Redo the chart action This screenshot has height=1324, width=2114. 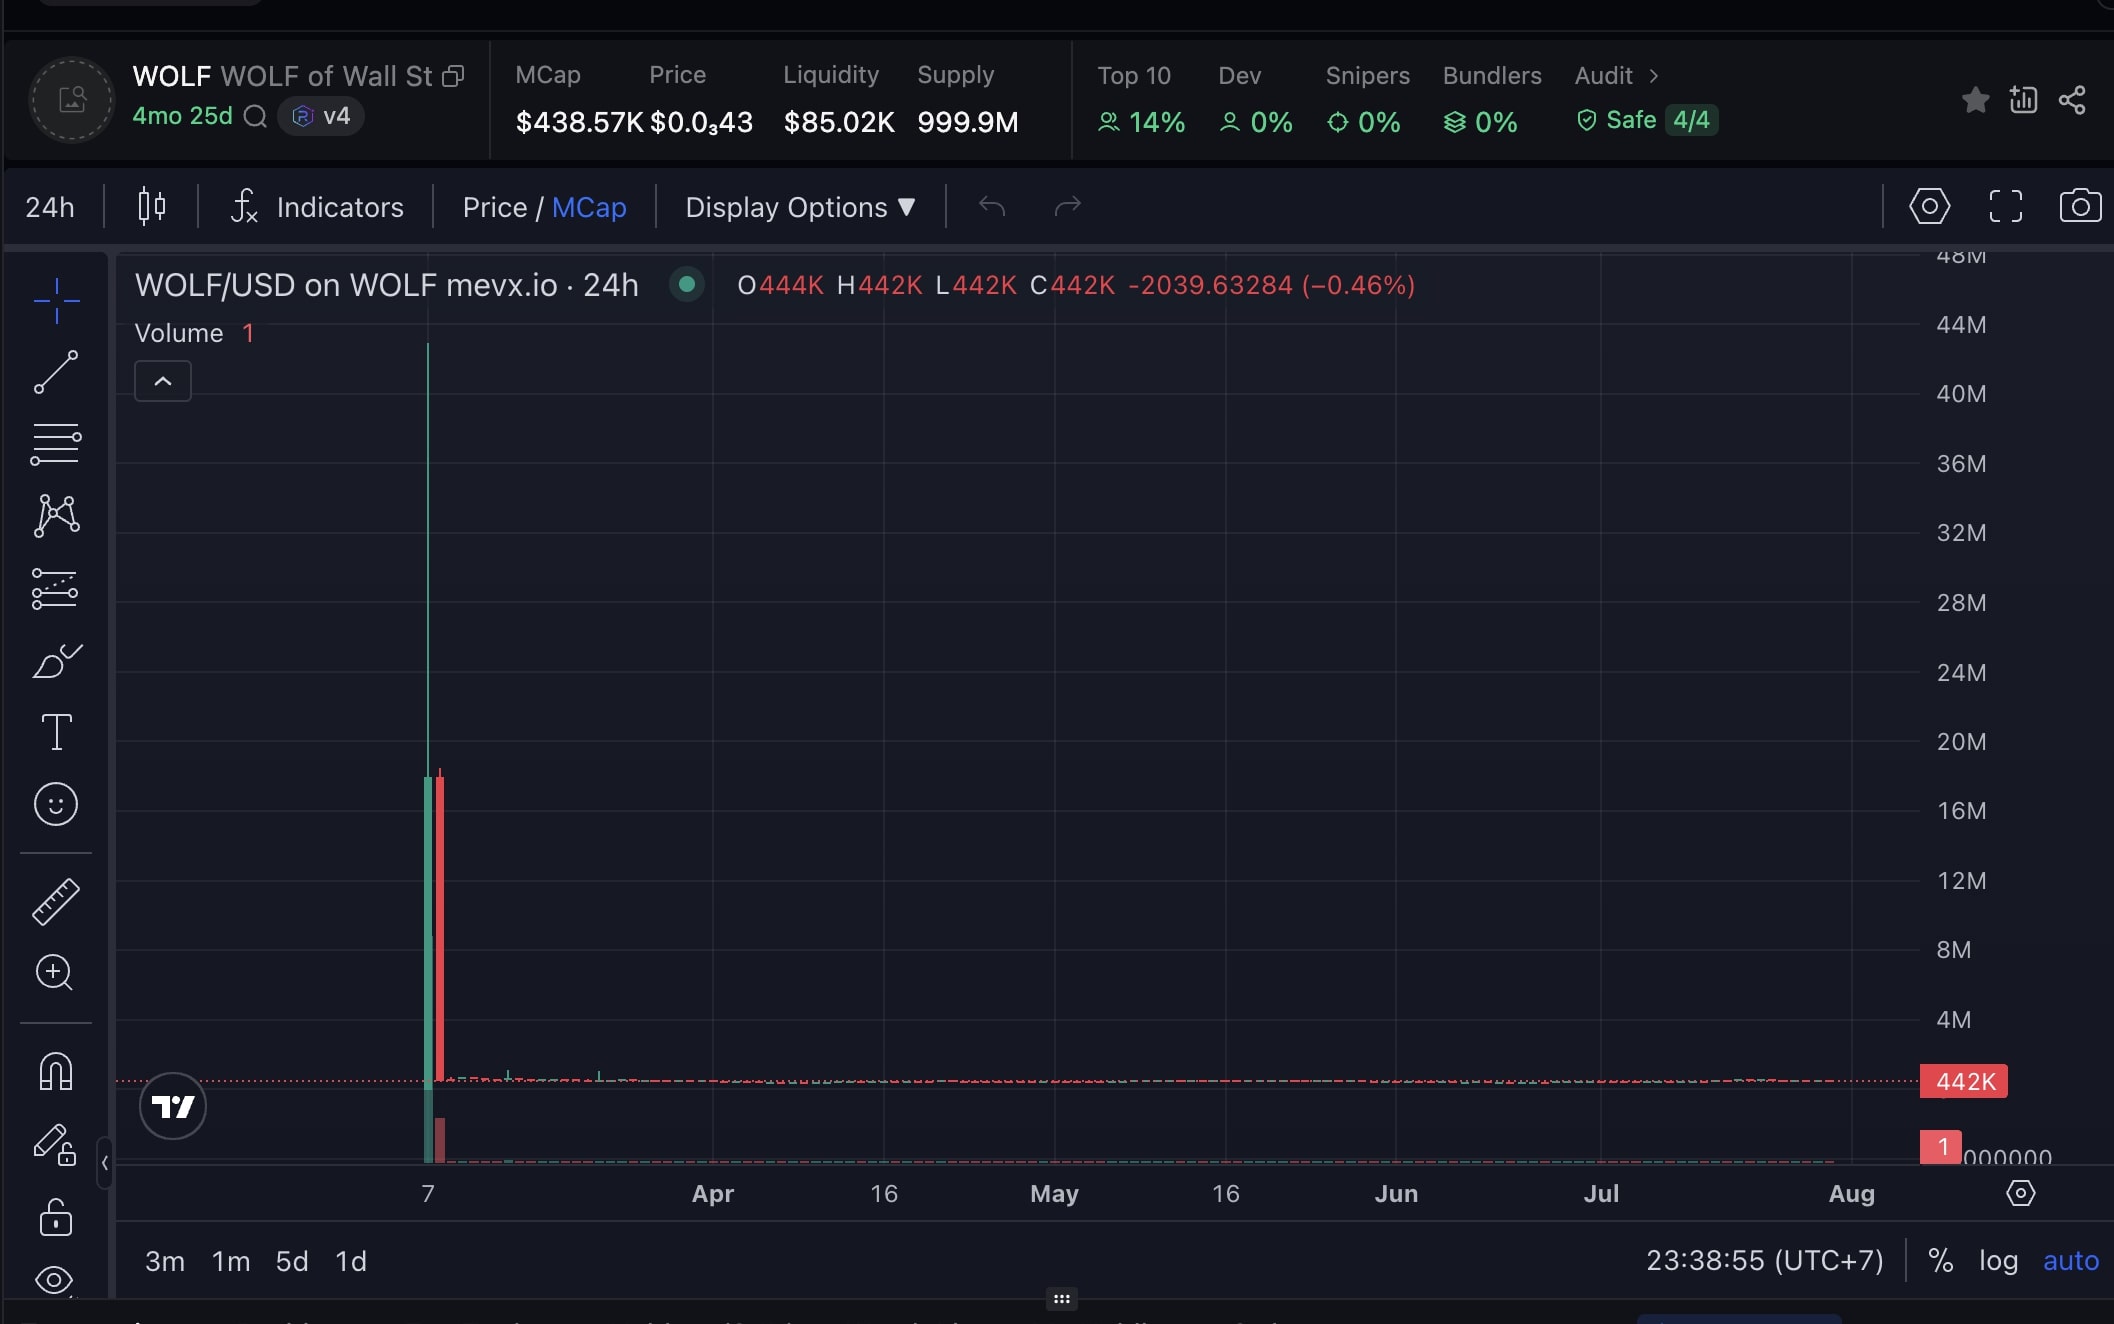point(1068,206)
